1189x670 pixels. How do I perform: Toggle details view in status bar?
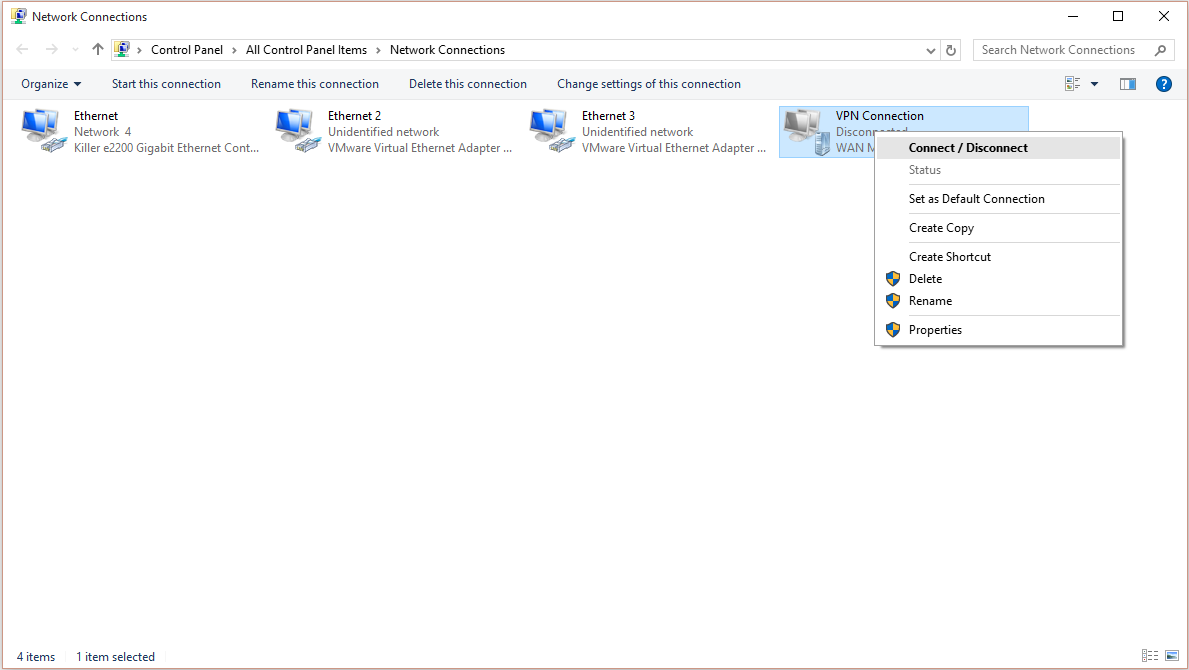tap(1151, 656)
